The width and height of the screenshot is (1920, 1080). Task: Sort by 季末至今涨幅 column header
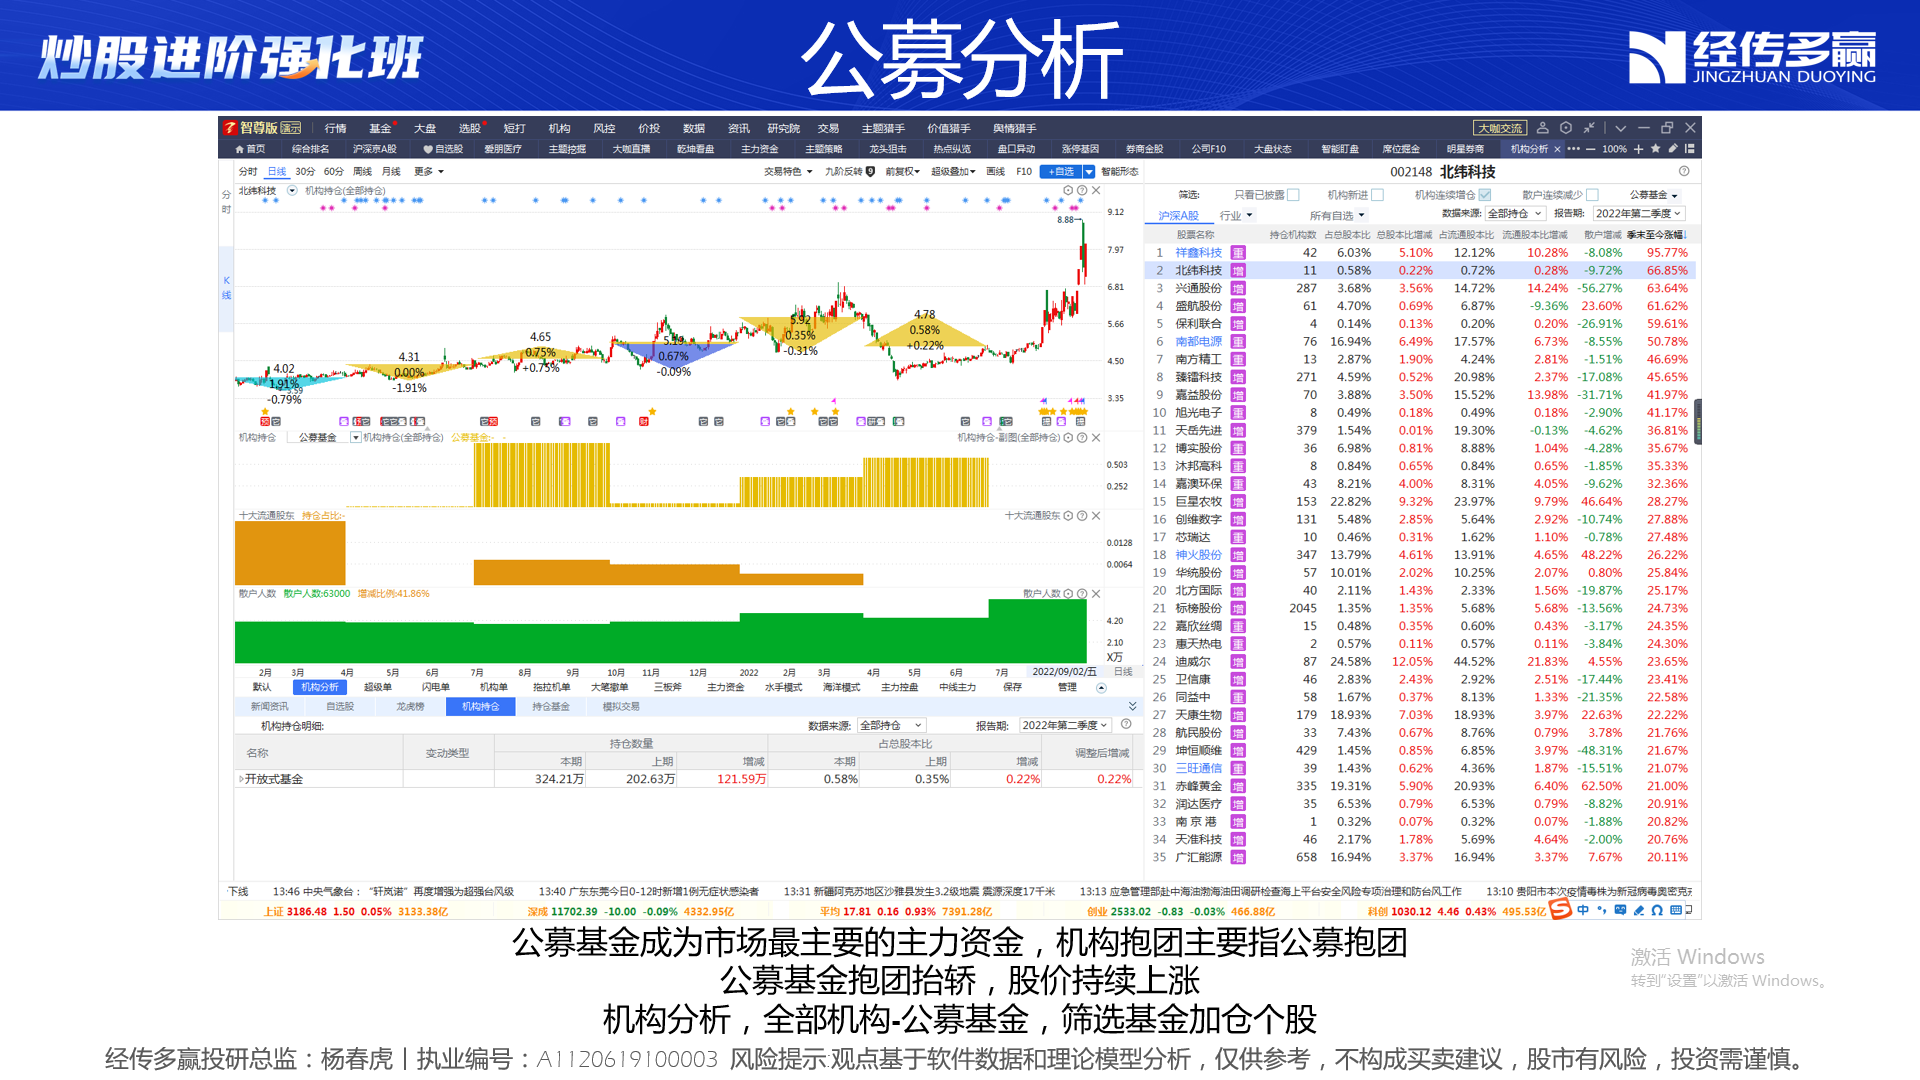[x=1656, y=235]
